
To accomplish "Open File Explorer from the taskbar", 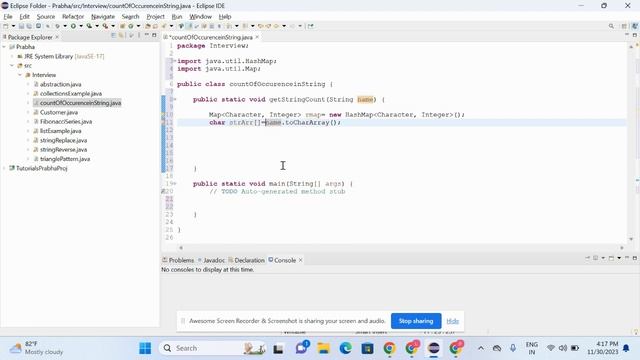I will 324,348.
